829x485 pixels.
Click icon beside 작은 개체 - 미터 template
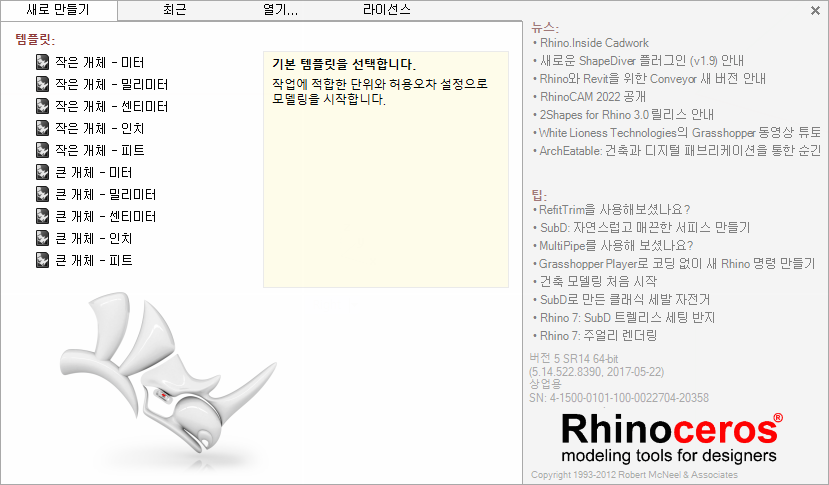[x=42, y=62]
